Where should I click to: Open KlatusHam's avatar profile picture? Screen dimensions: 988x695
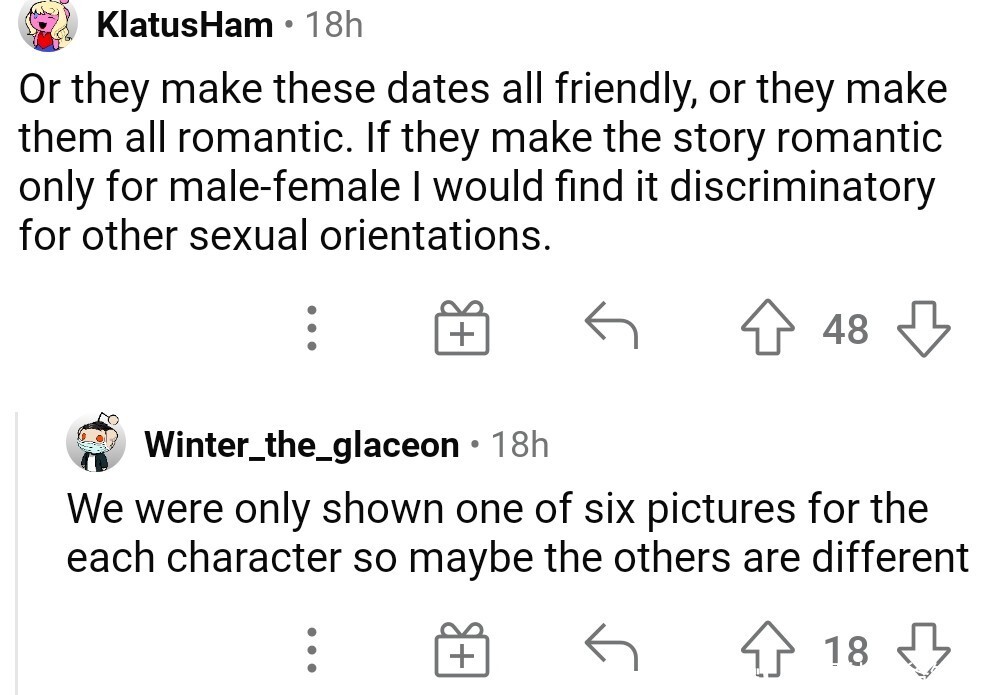(x=48, y=25)
